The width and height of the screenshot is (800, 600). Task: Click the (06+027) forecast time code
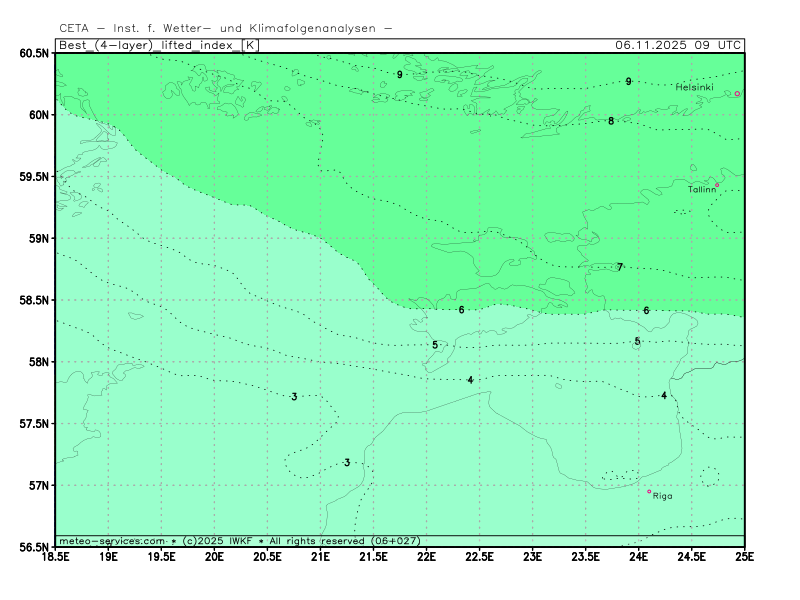pyautogui.click(x=395, y=541)
